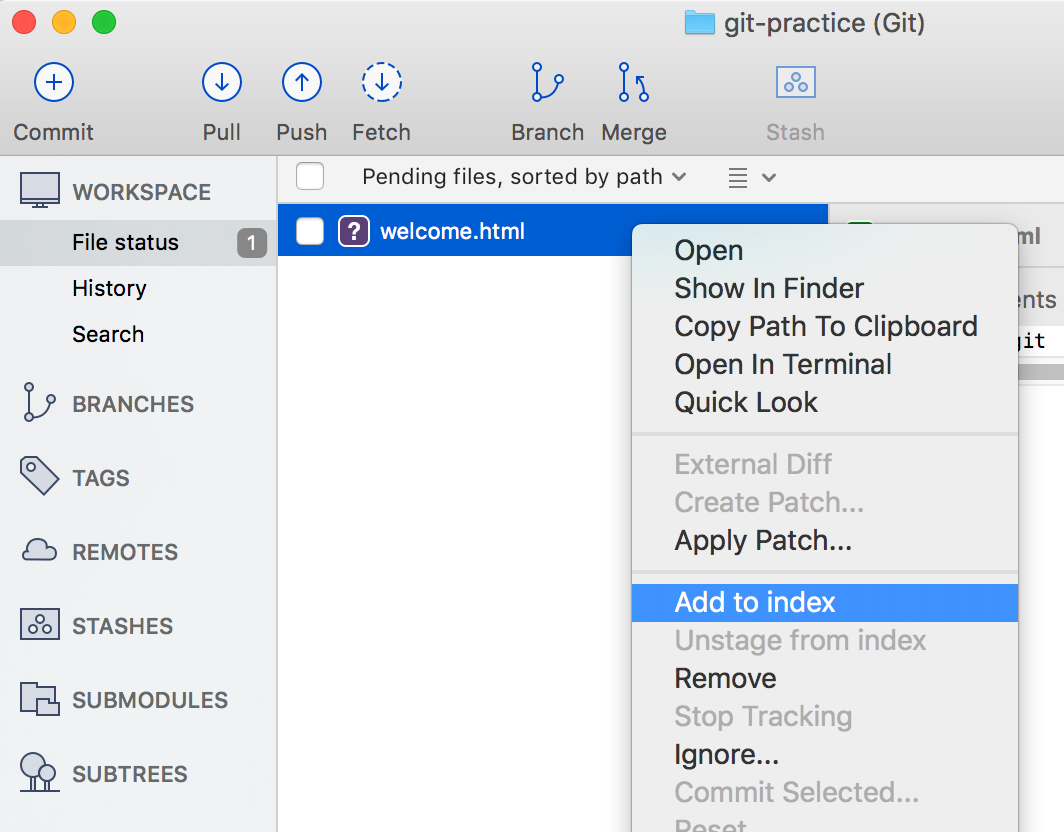Click the Pull icon in toolbar

click(222, 83)
